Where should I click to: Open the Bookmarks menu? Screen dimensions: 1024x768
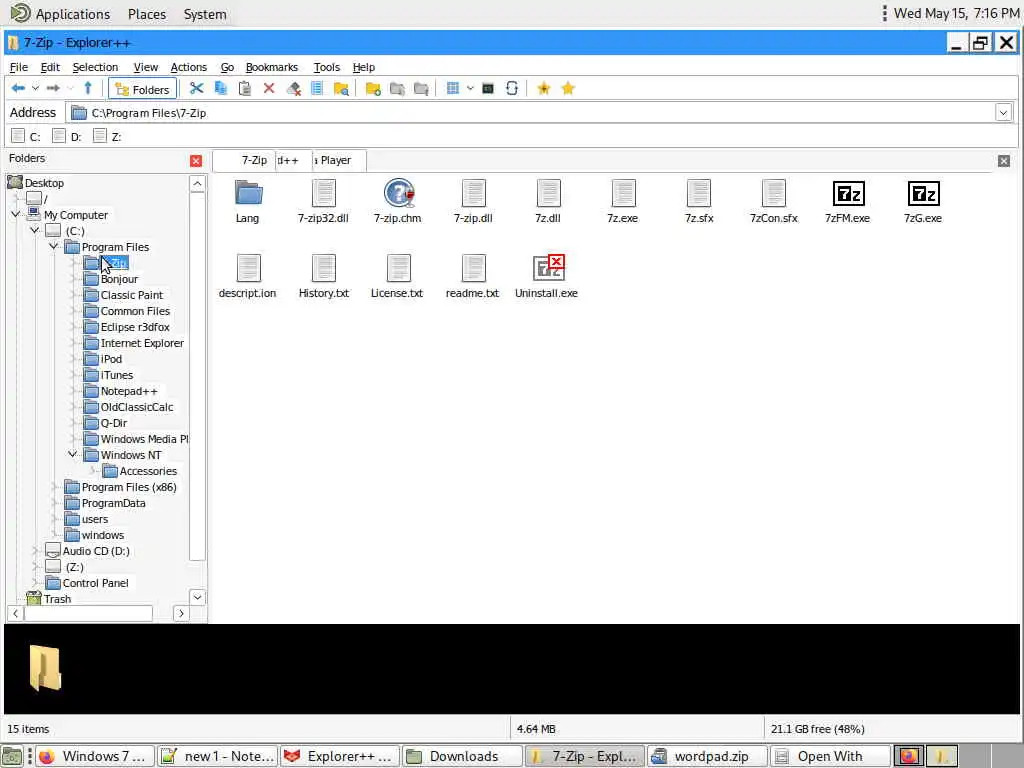pos(272,67)
